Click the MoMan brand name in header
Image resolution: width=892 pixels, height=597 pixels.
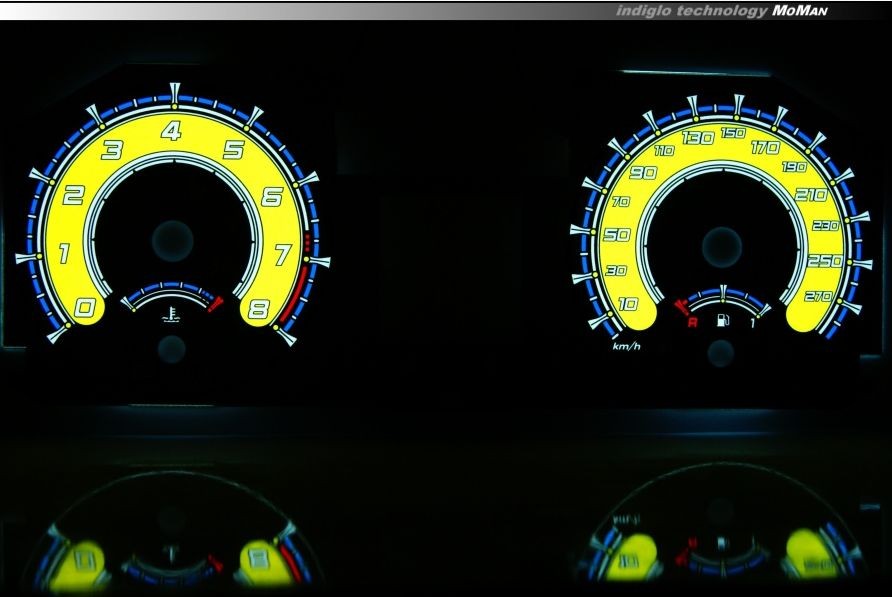800,10
